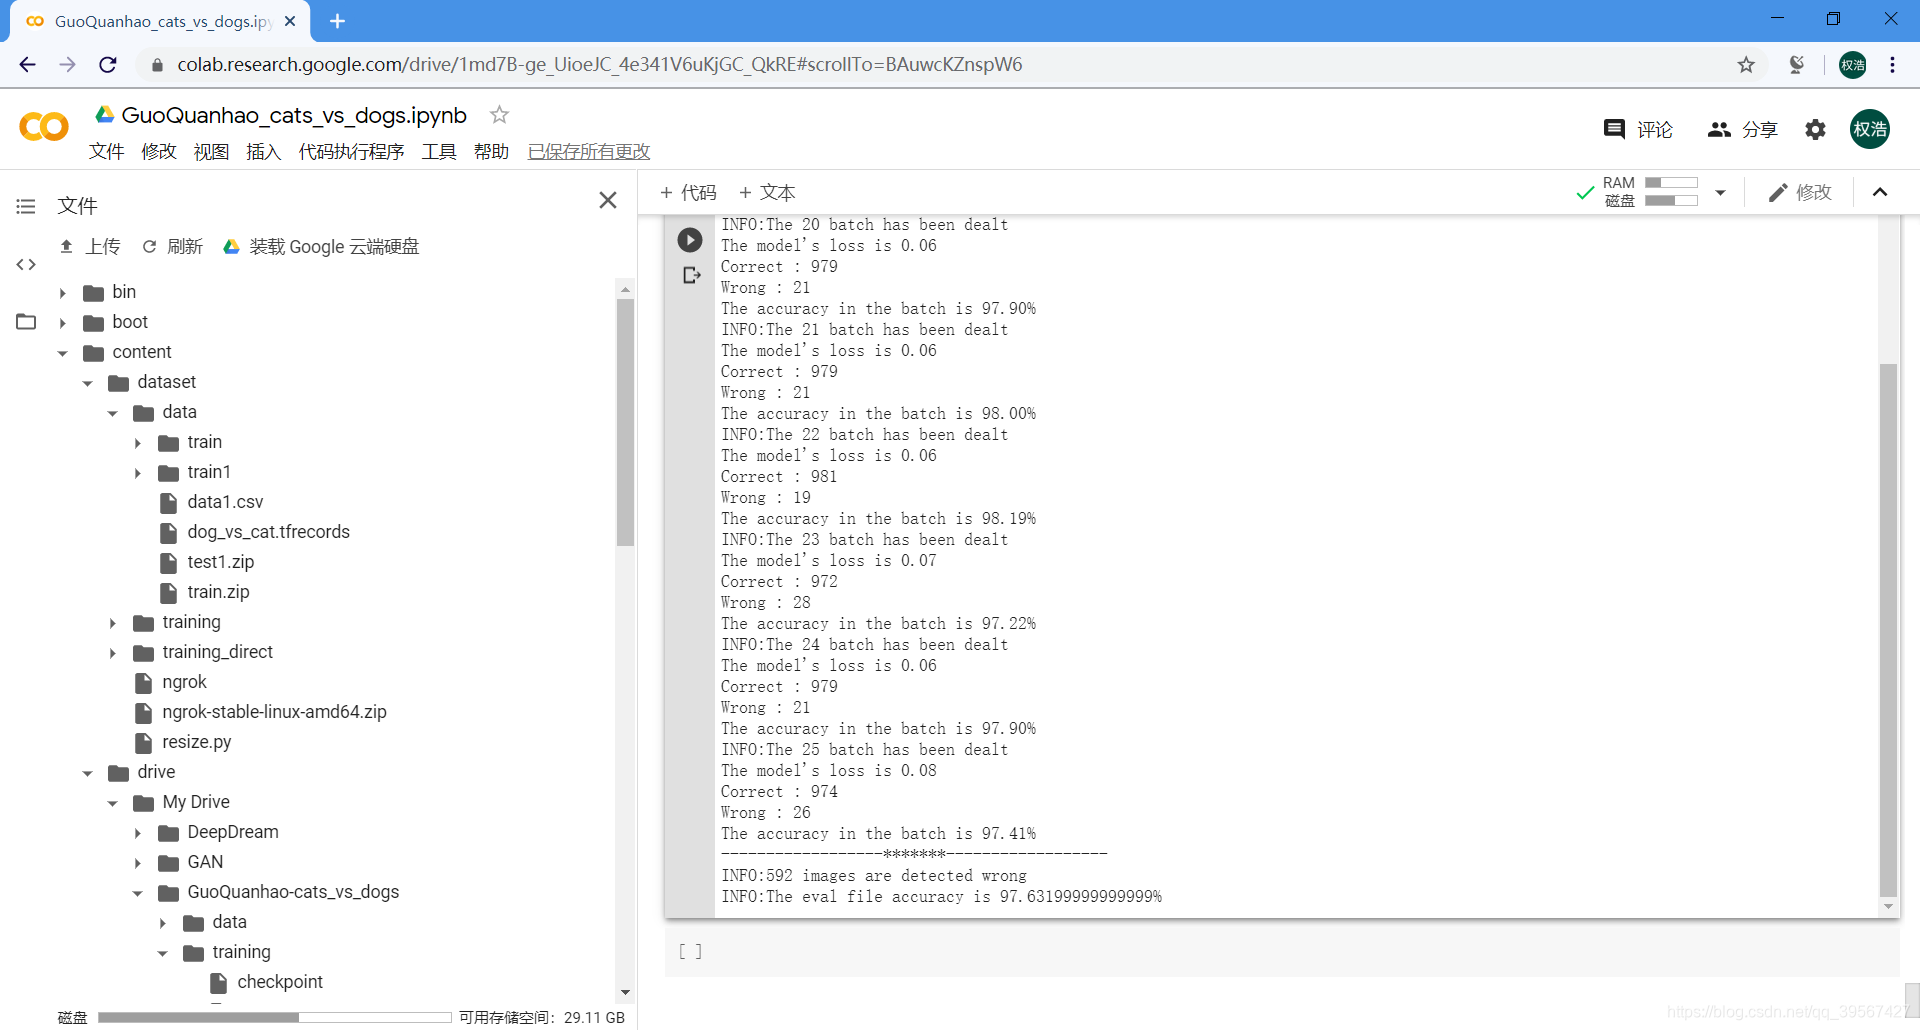Viewport: 1920px width, 1030px height.
Task: Click the disk storage usage bar
Action: (x=274, y=1017)
